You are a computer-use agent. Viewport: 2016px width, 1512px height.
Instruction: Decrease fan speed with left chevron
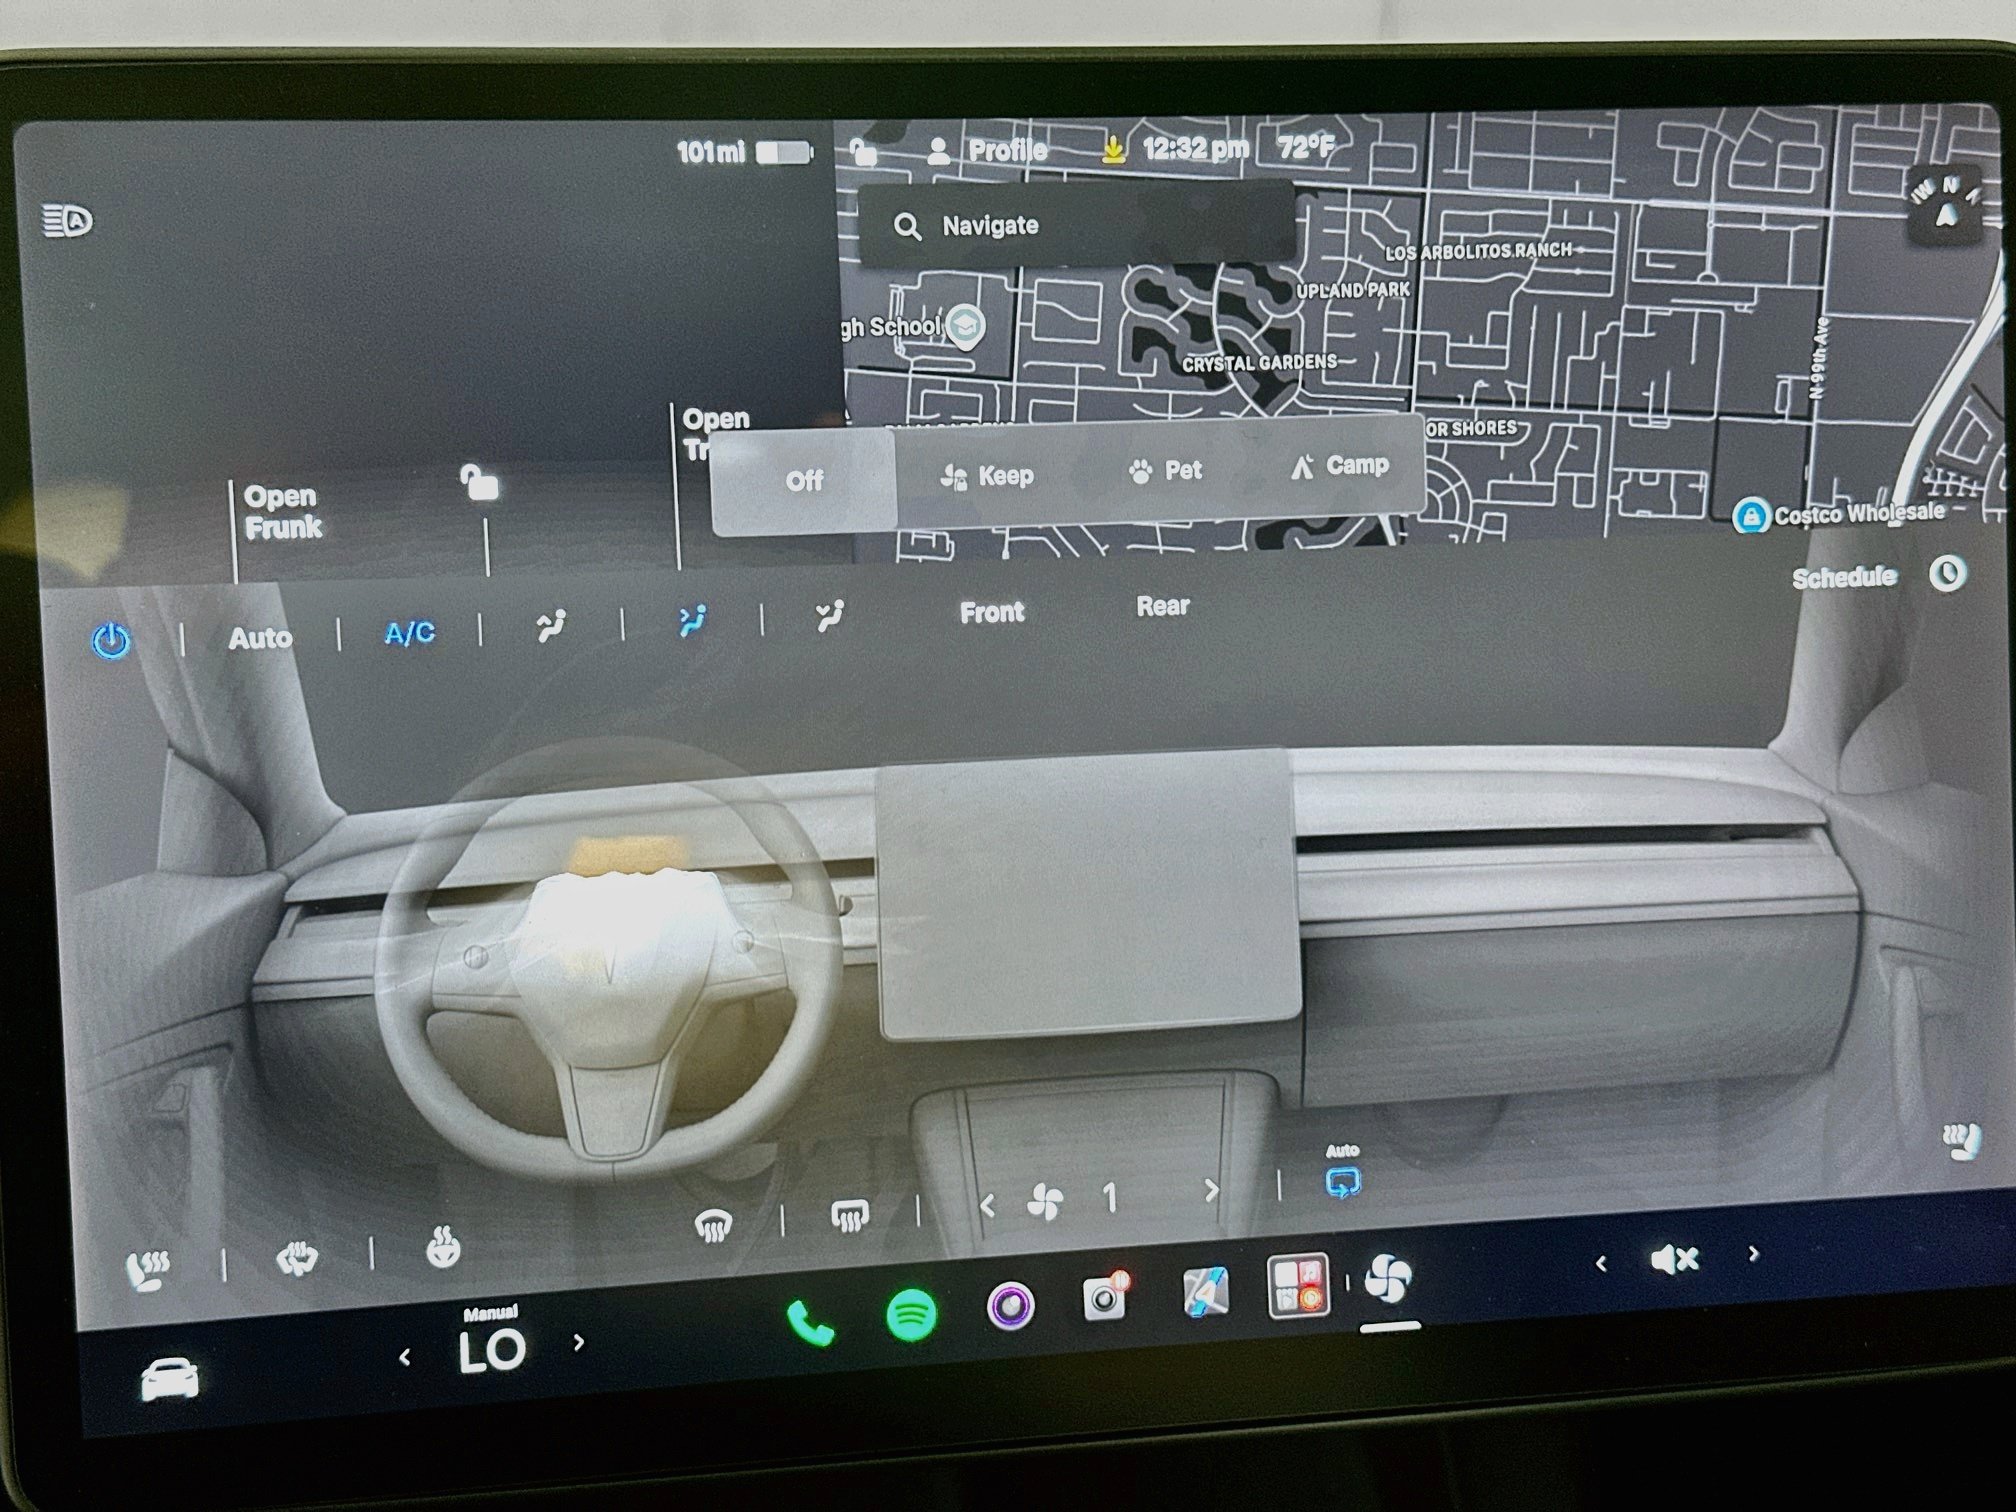(988, 1206)
